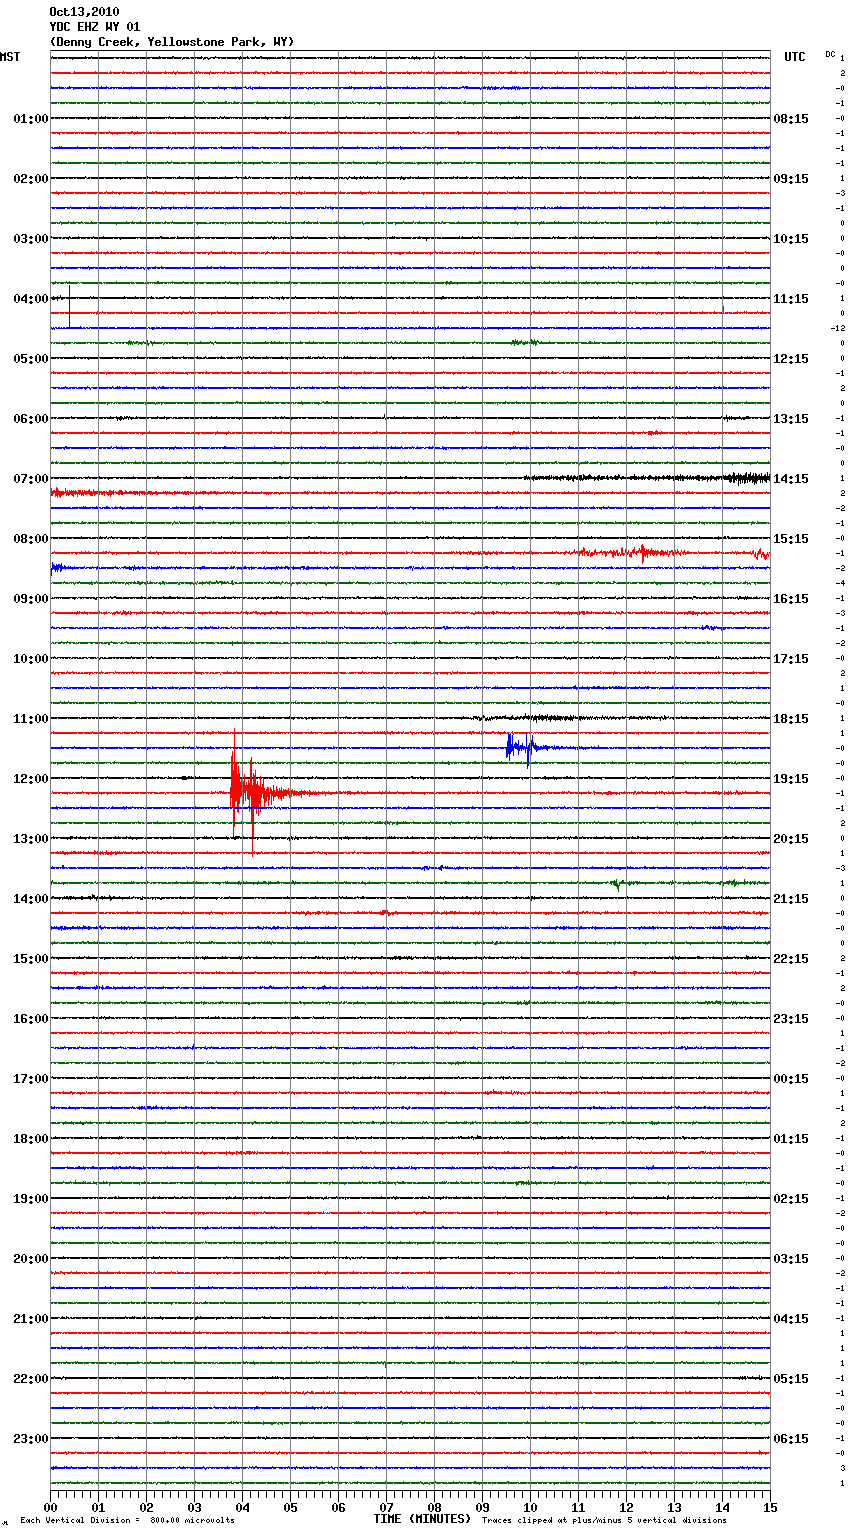Select the 03:00 MST time label

pyautogui.click(x=31, y=239)
